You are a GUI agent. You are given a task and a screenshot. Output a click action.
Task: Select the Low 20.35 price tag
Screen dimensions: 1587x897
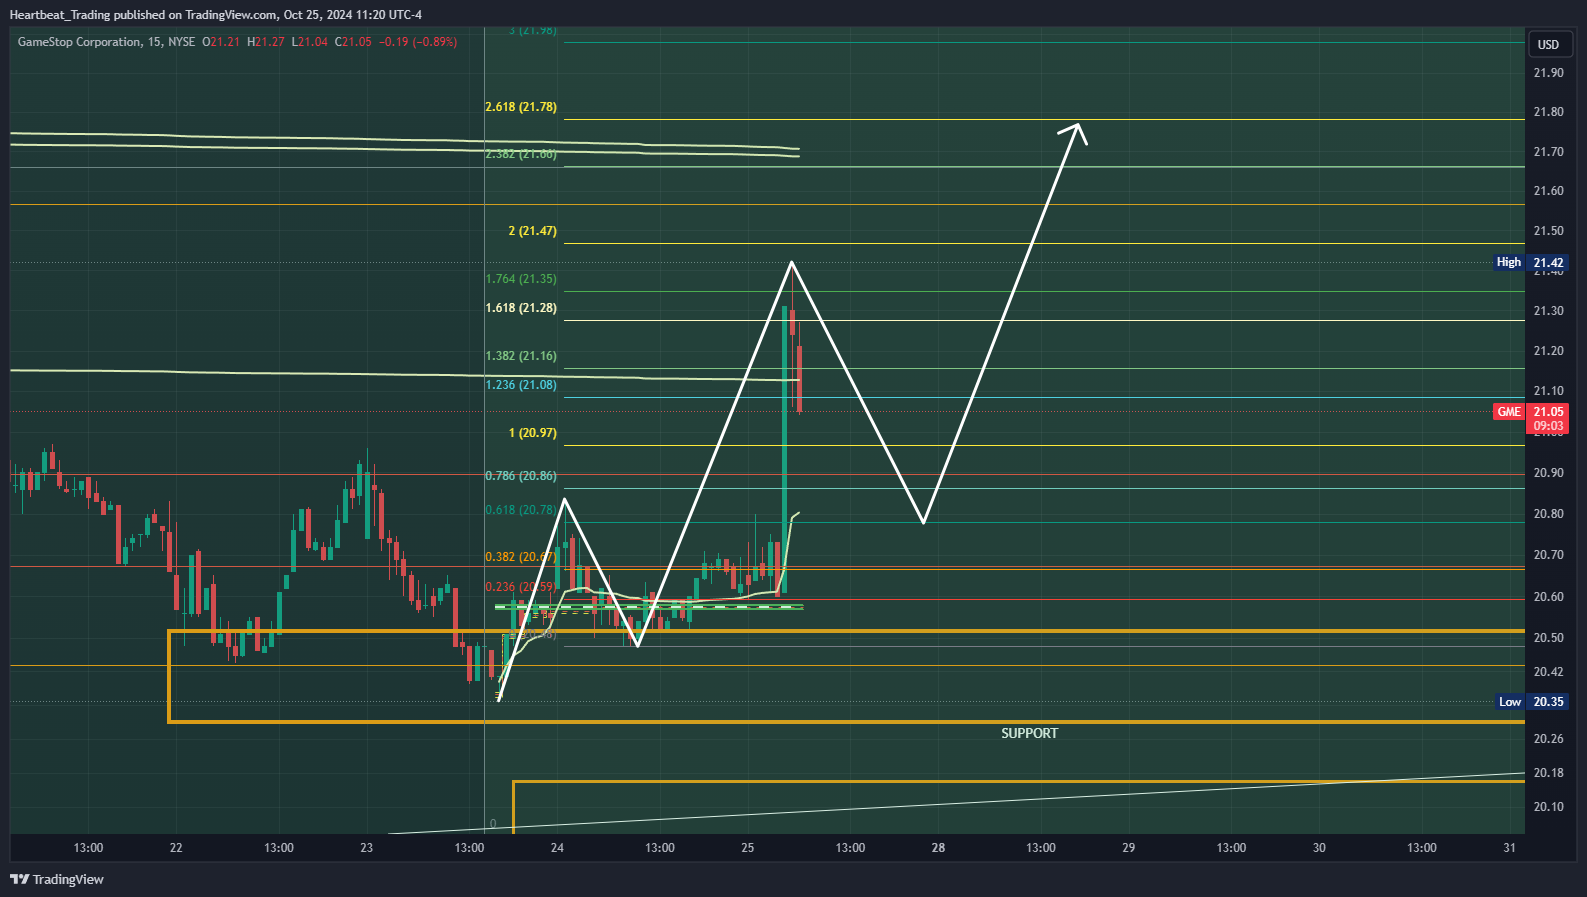pyautogui.click(x=1531, y=702)
